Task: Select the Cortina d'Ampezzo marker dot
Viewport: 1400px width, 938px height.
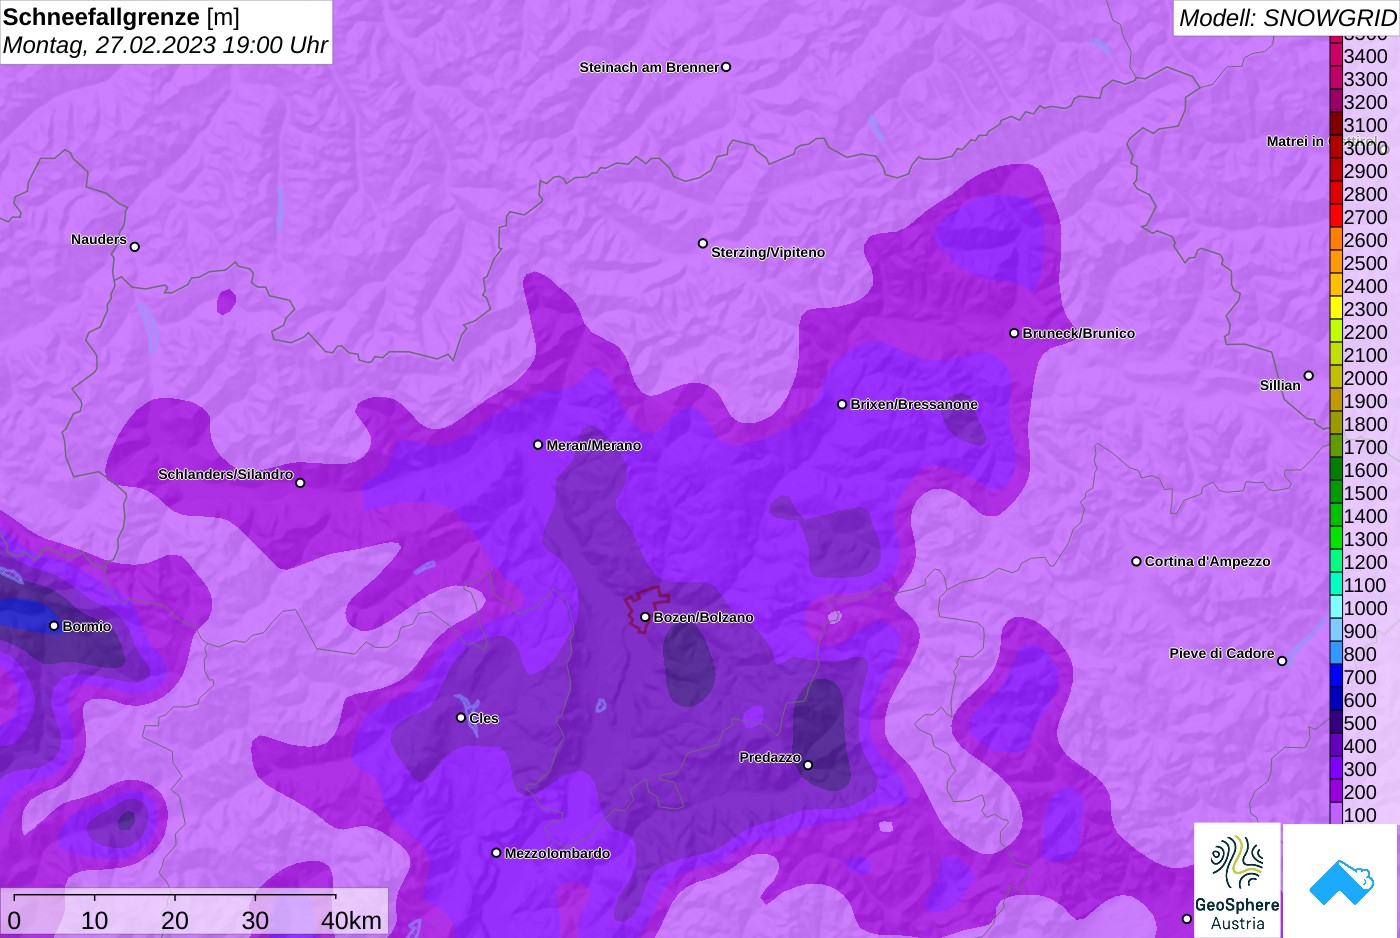Action: click(x=1136, y=561)
